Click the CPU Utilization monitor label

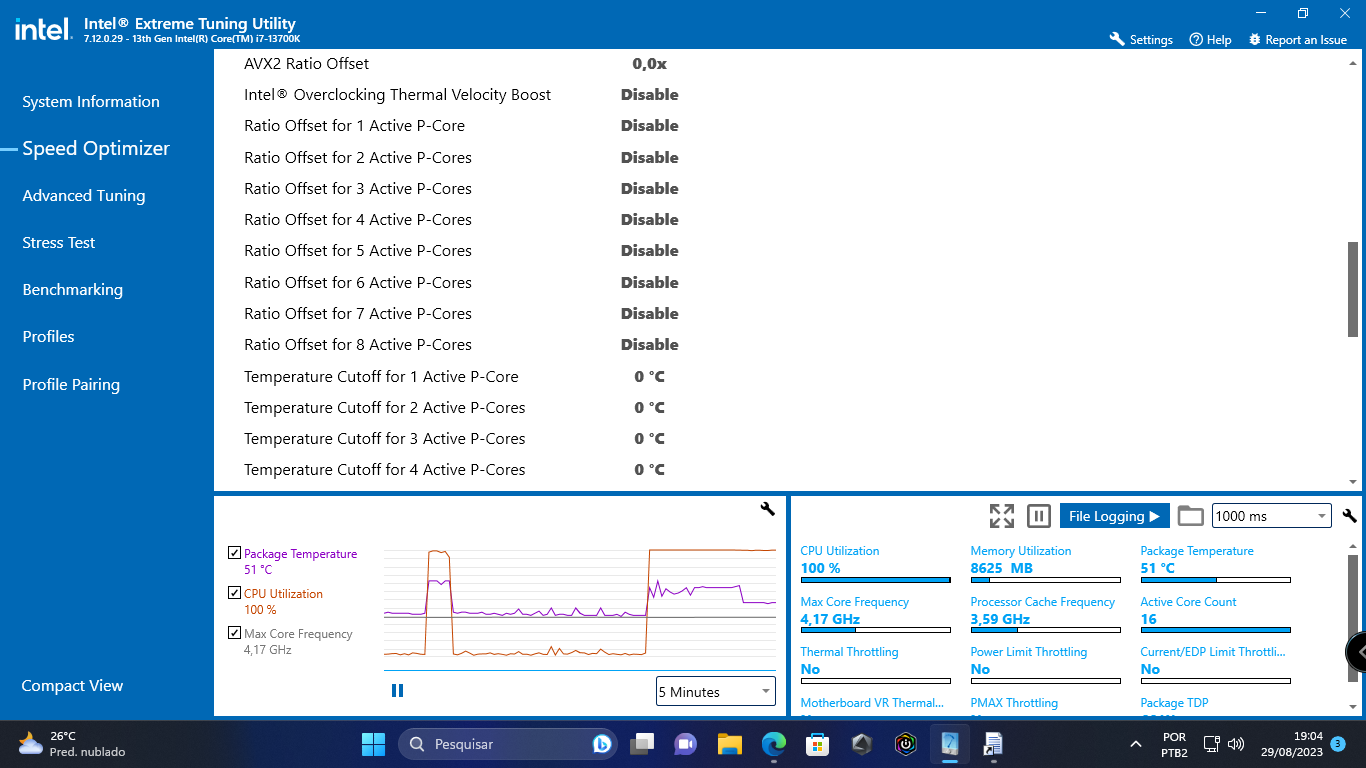(x=840, y=551)
